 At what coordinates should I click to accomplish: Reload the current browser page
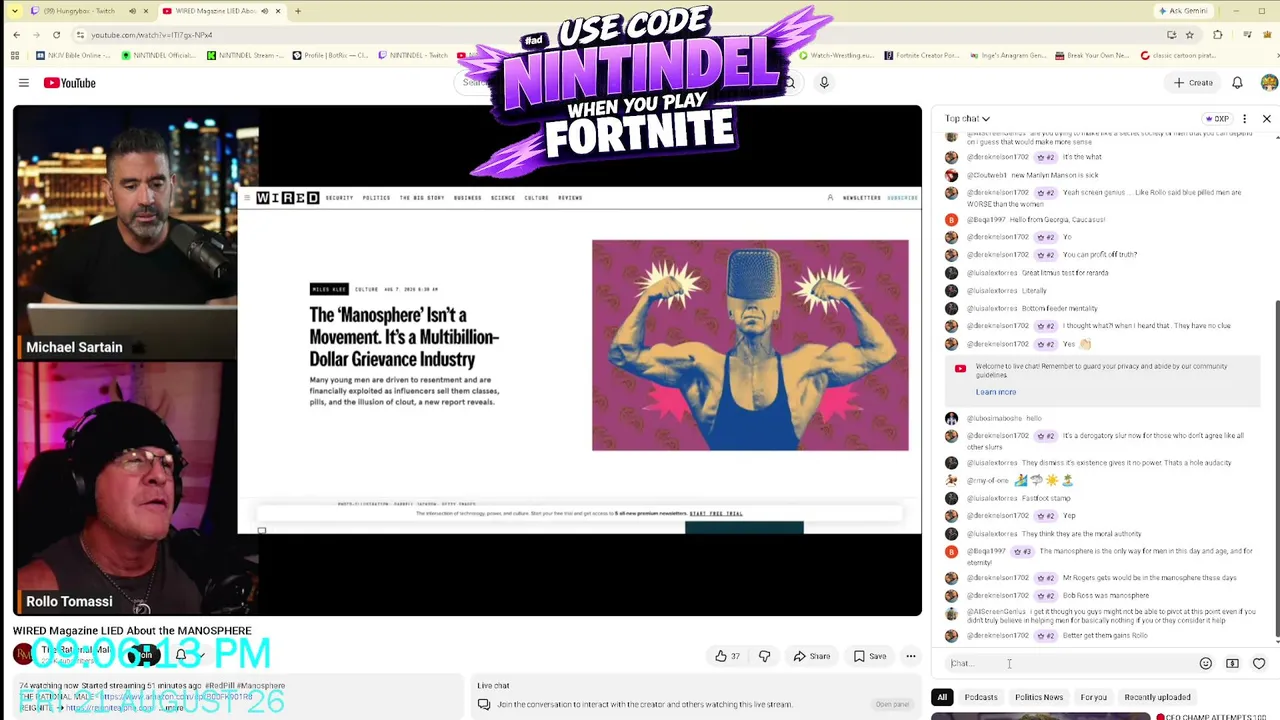pyautogui.click(x=56, y=35)
